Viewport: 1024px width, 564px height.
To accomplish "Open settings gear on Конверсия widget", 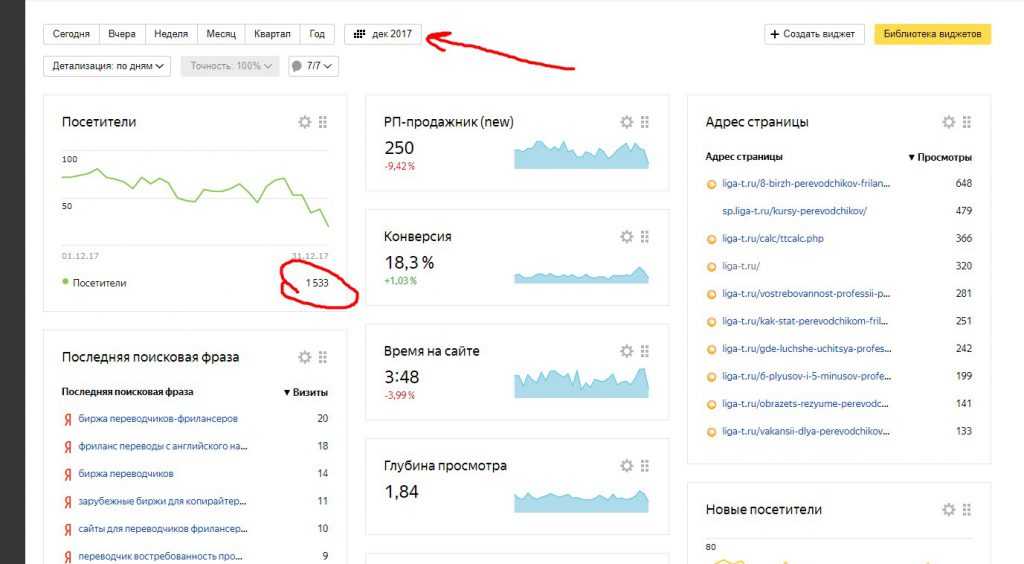I will (x=627, y=237).
